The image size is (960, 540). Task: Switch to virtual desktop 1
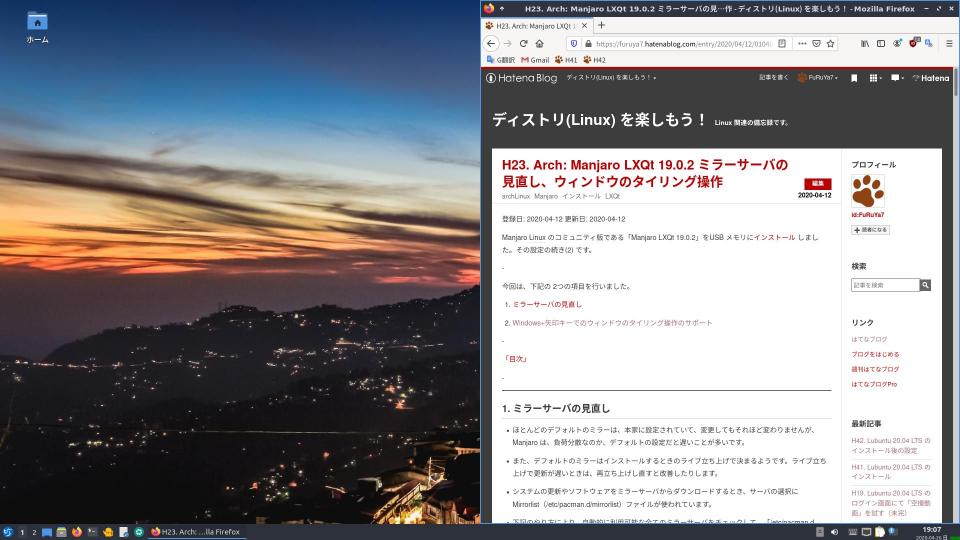(22, 532)
